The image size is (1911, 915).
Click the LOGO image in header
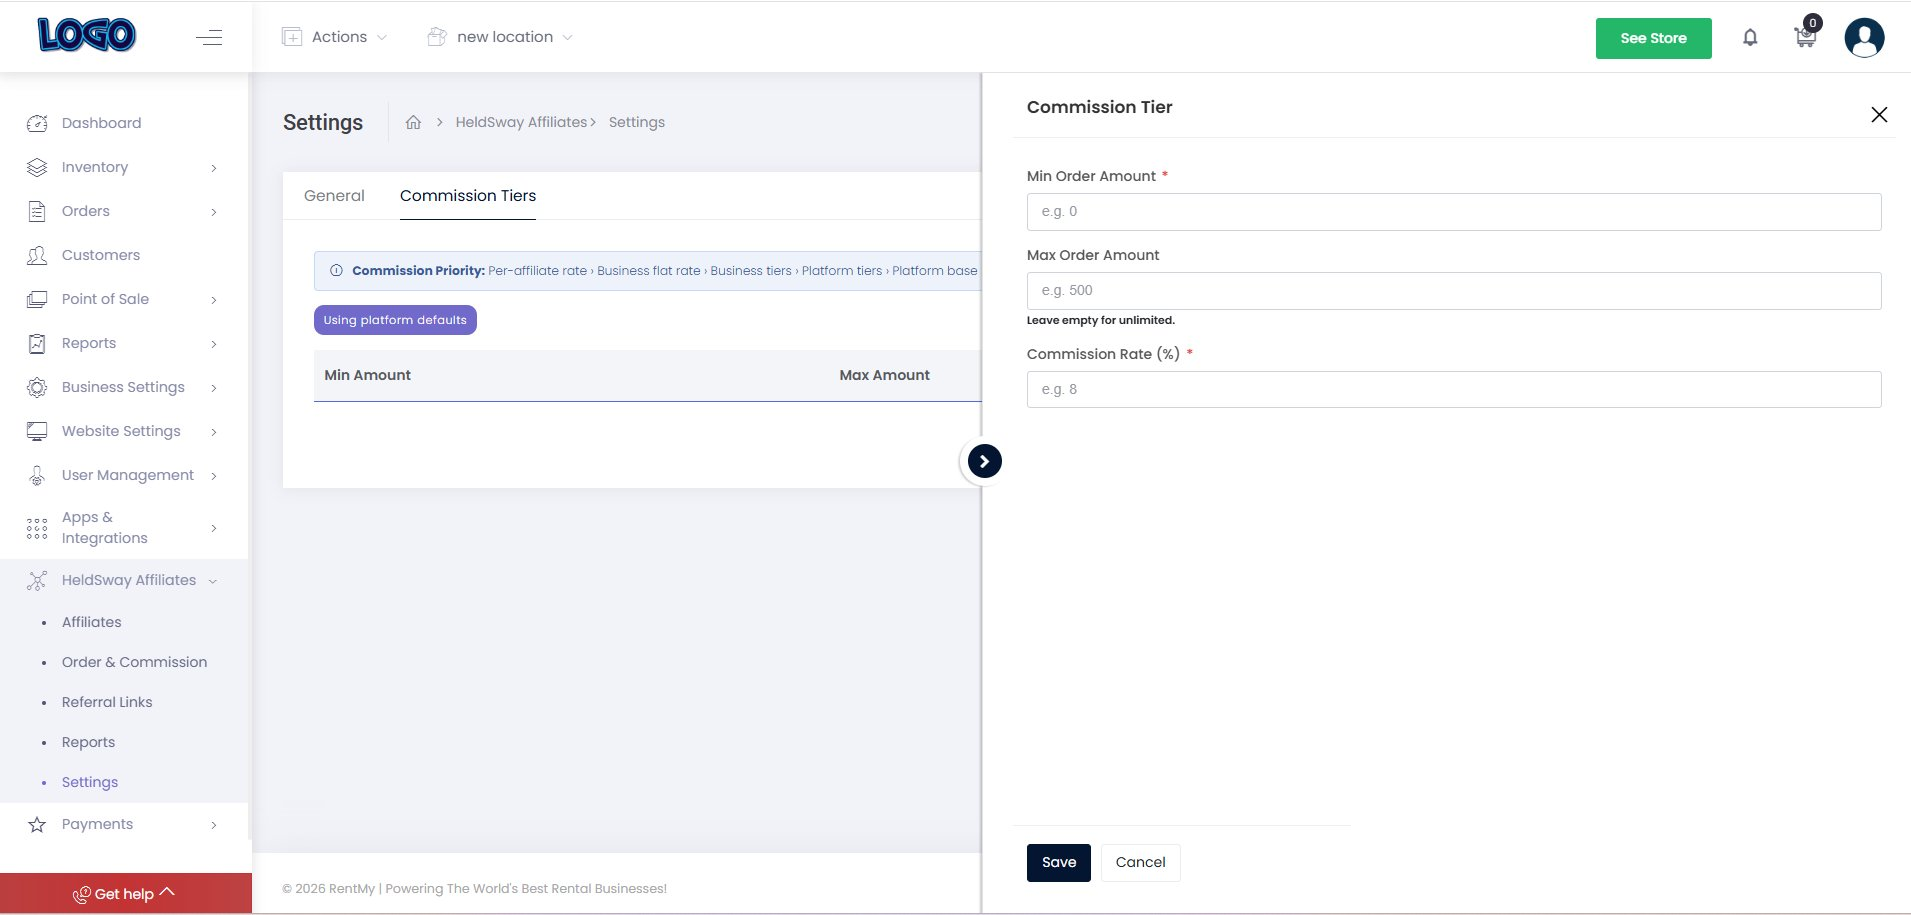[86, 36]
